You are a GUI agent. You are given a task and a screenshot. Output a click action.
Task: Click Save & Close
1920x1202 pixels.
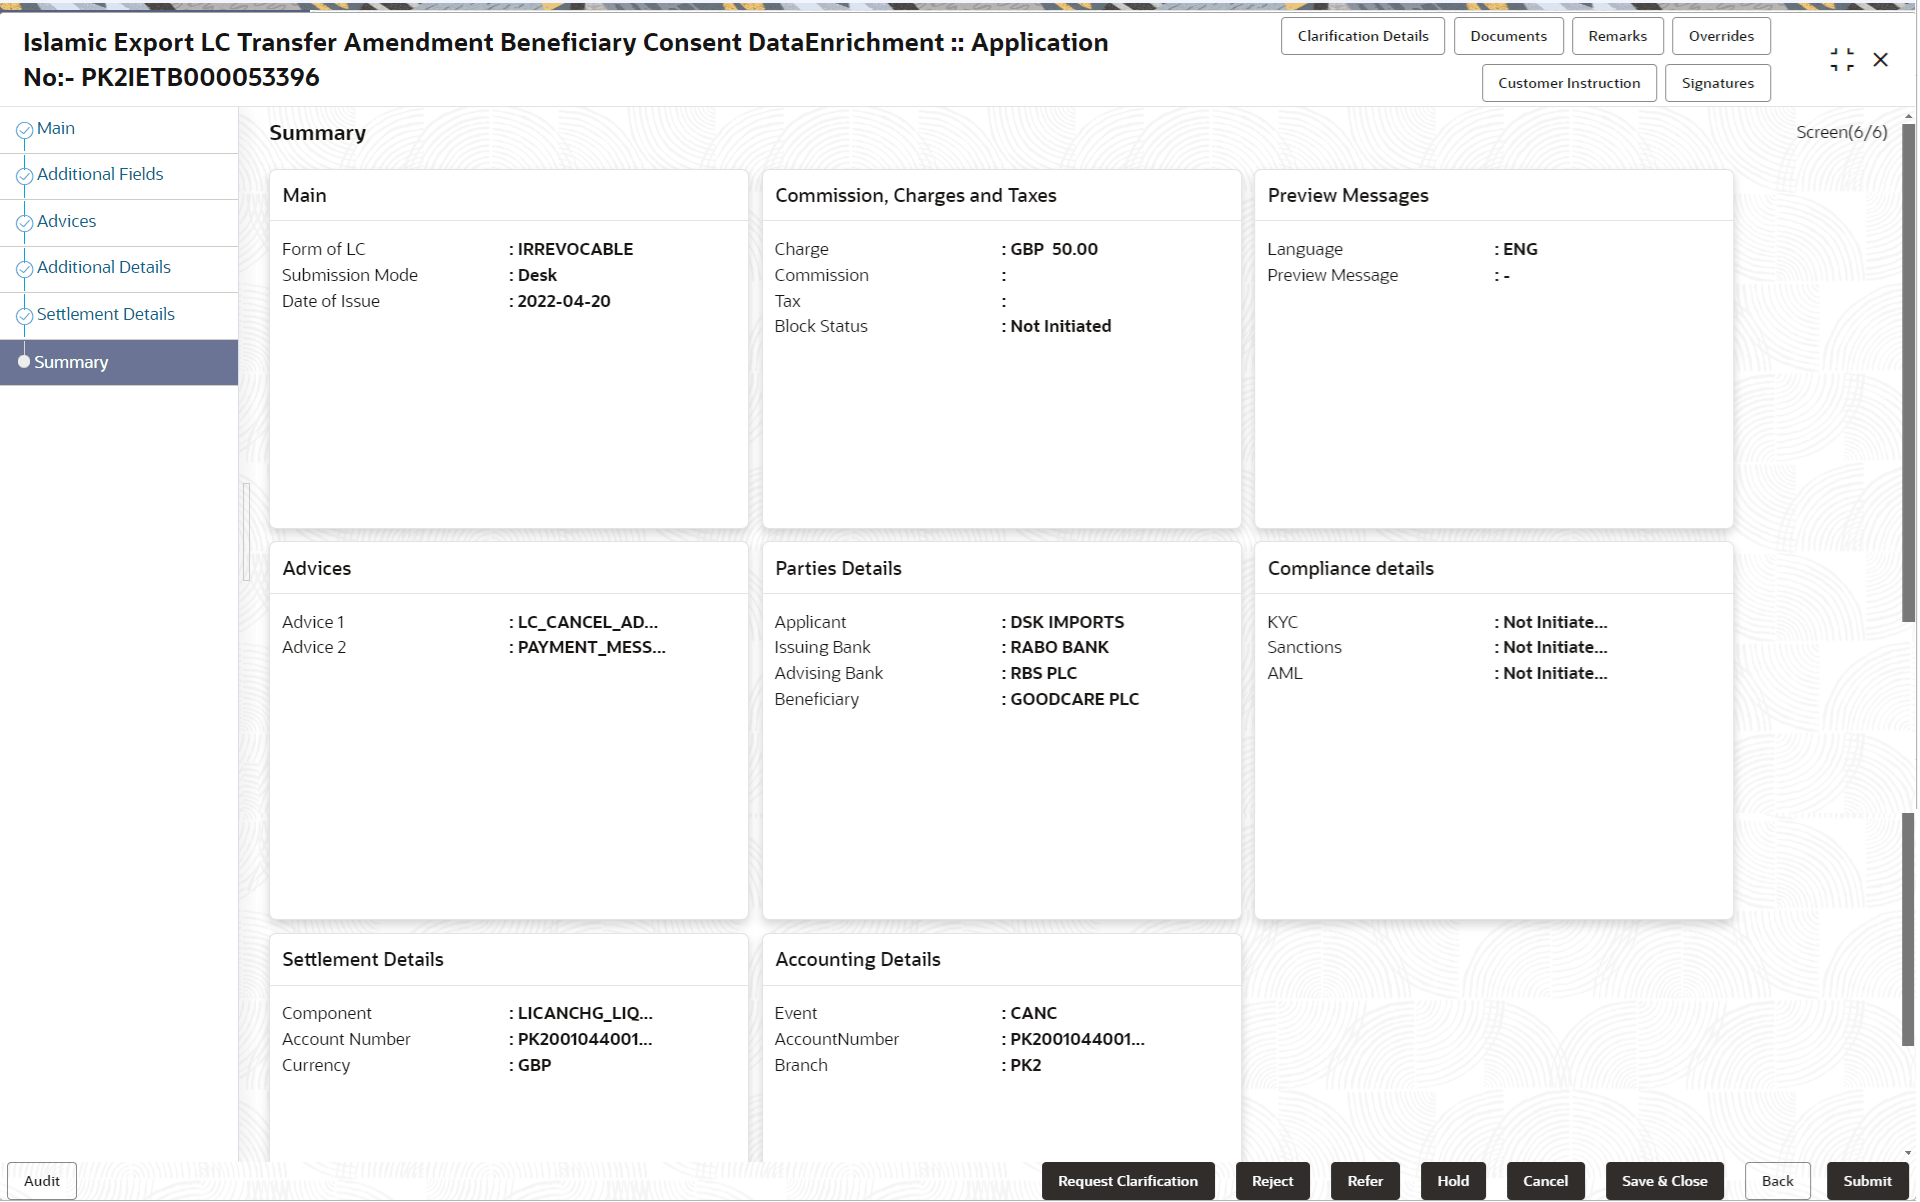[1663, 1181]
